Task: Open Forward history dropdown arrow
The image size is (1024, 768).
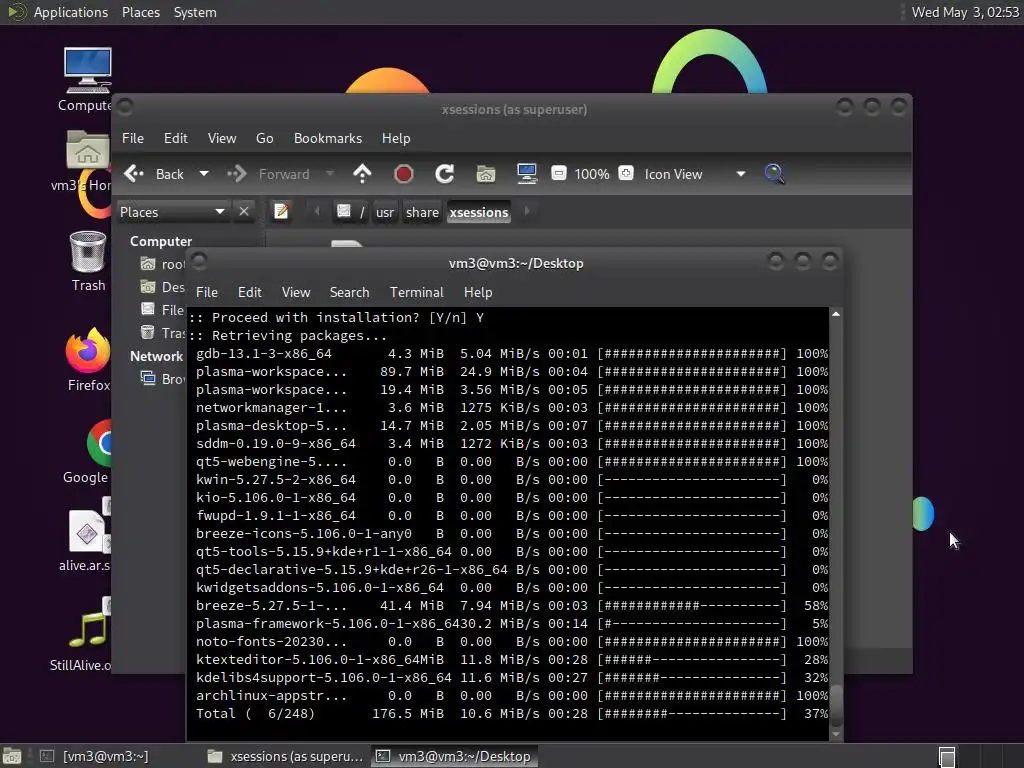Action: coord(330,174)
